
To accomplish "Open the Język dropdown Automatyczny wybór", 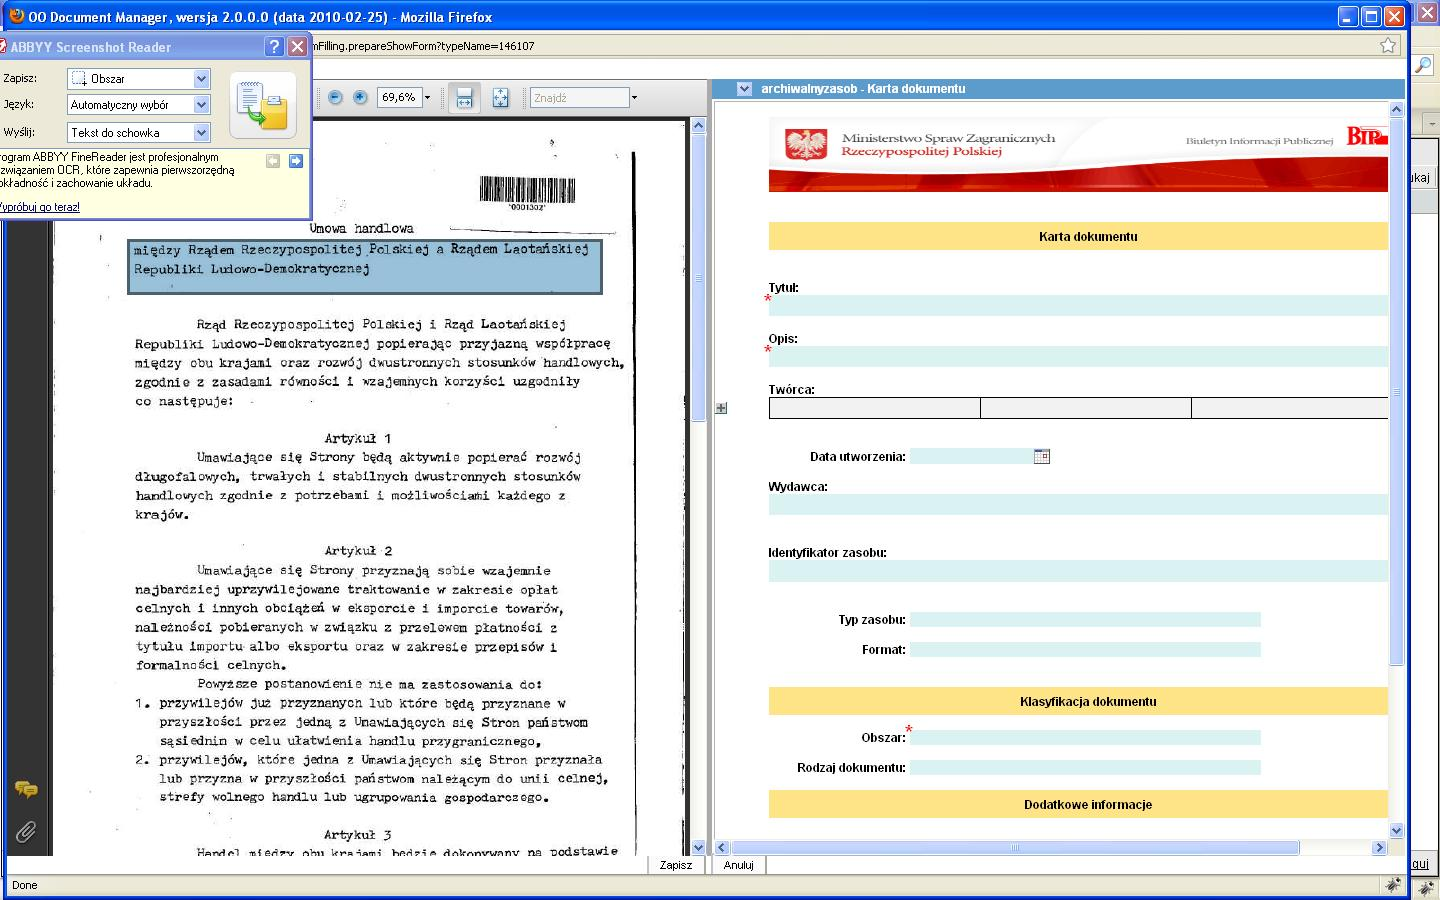I will (201, 104).
